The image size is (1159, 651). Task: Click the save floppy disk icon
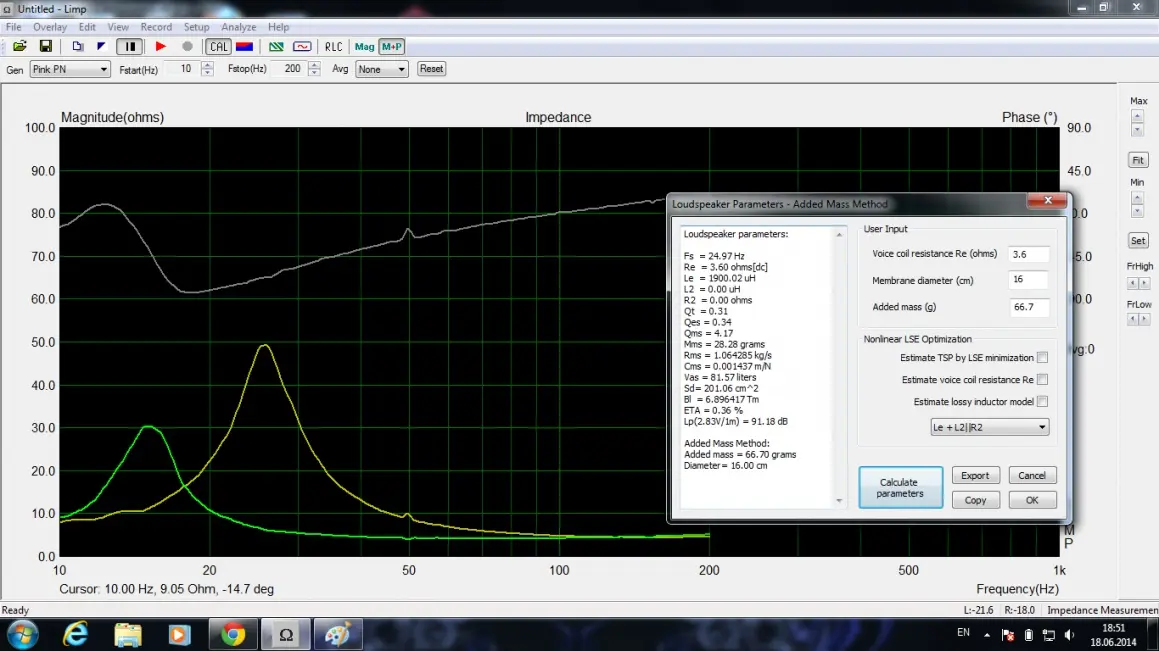click(x=45, y=46)
